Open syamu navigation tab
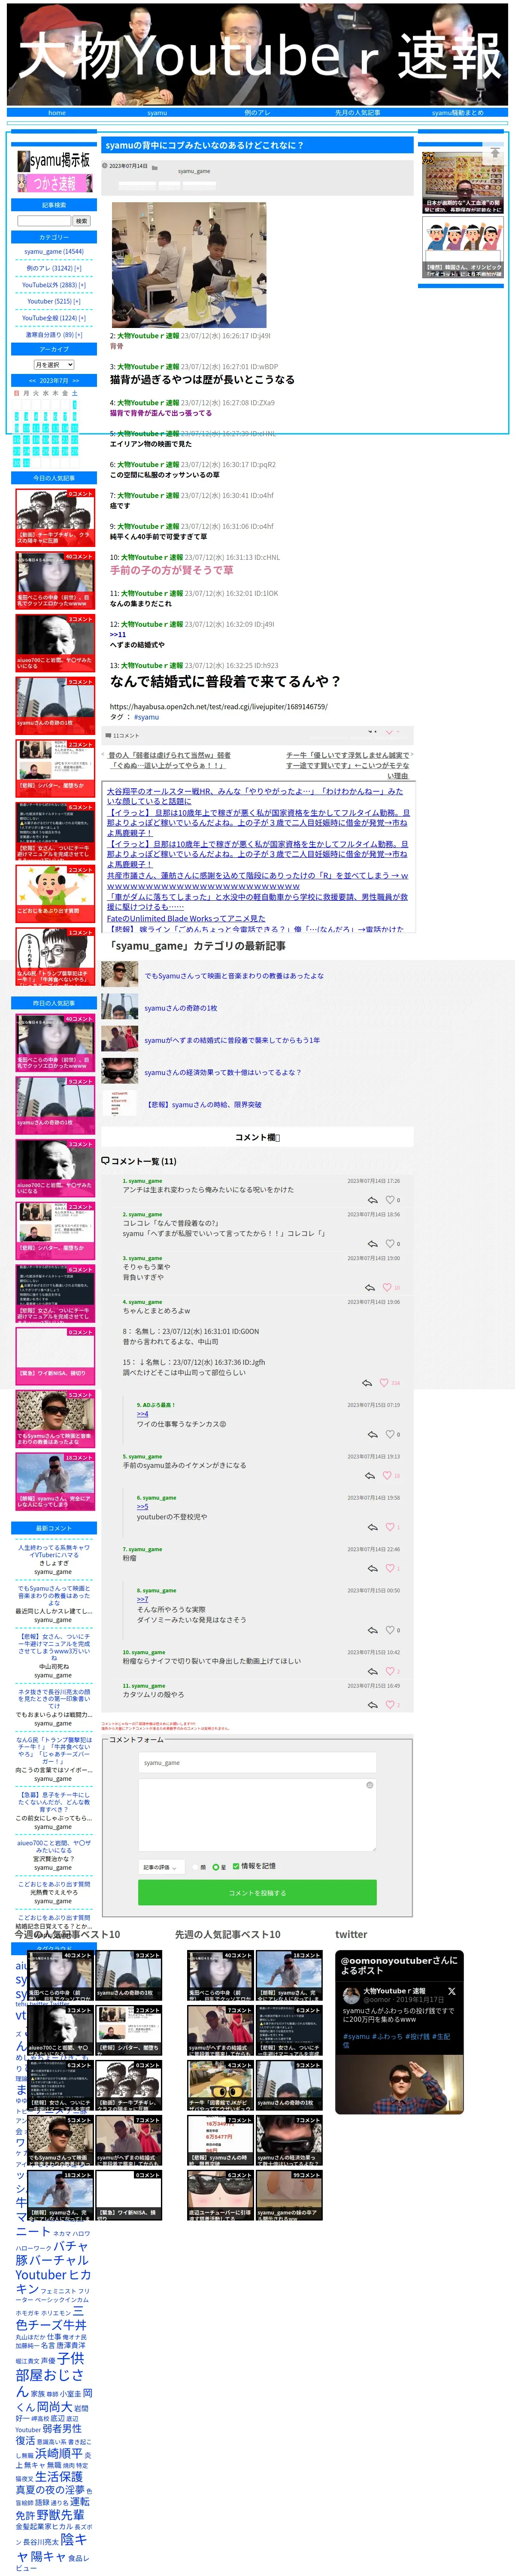Image resolution: width=515 pixels, height=2576 pixels. 157,113
